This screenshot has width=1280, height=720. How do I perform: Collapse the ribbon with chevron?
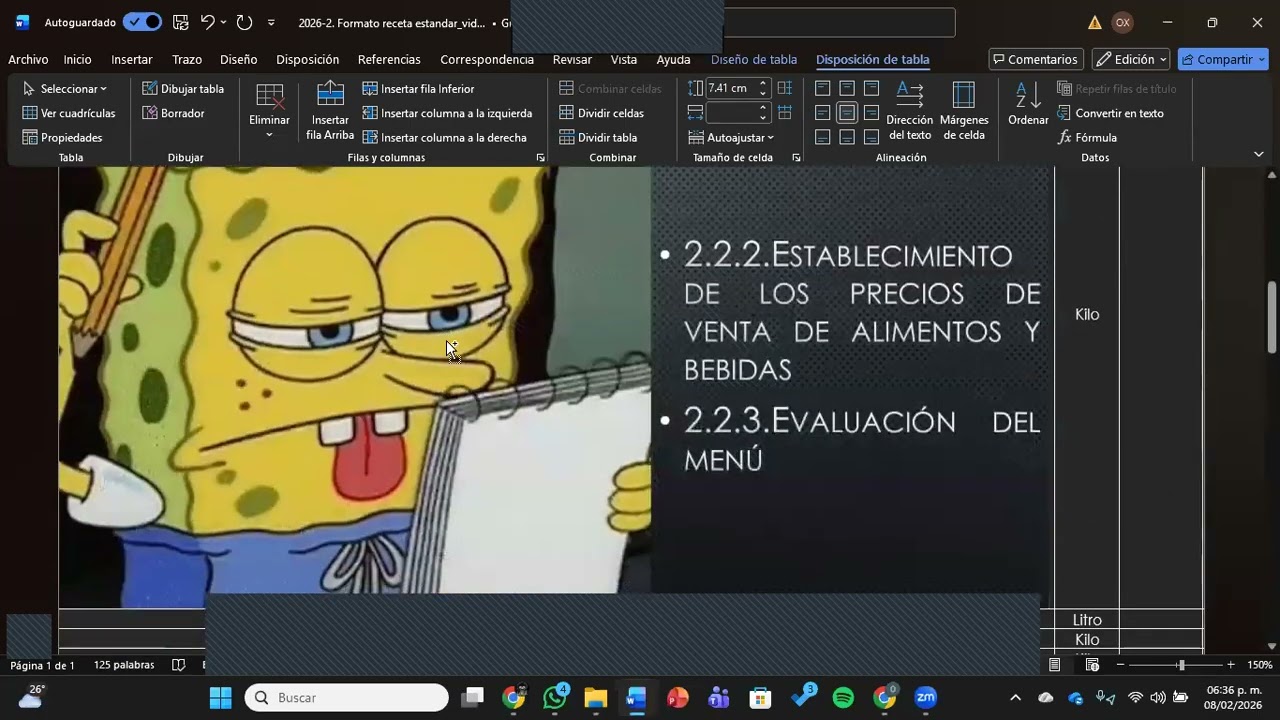click(1259, 154)
